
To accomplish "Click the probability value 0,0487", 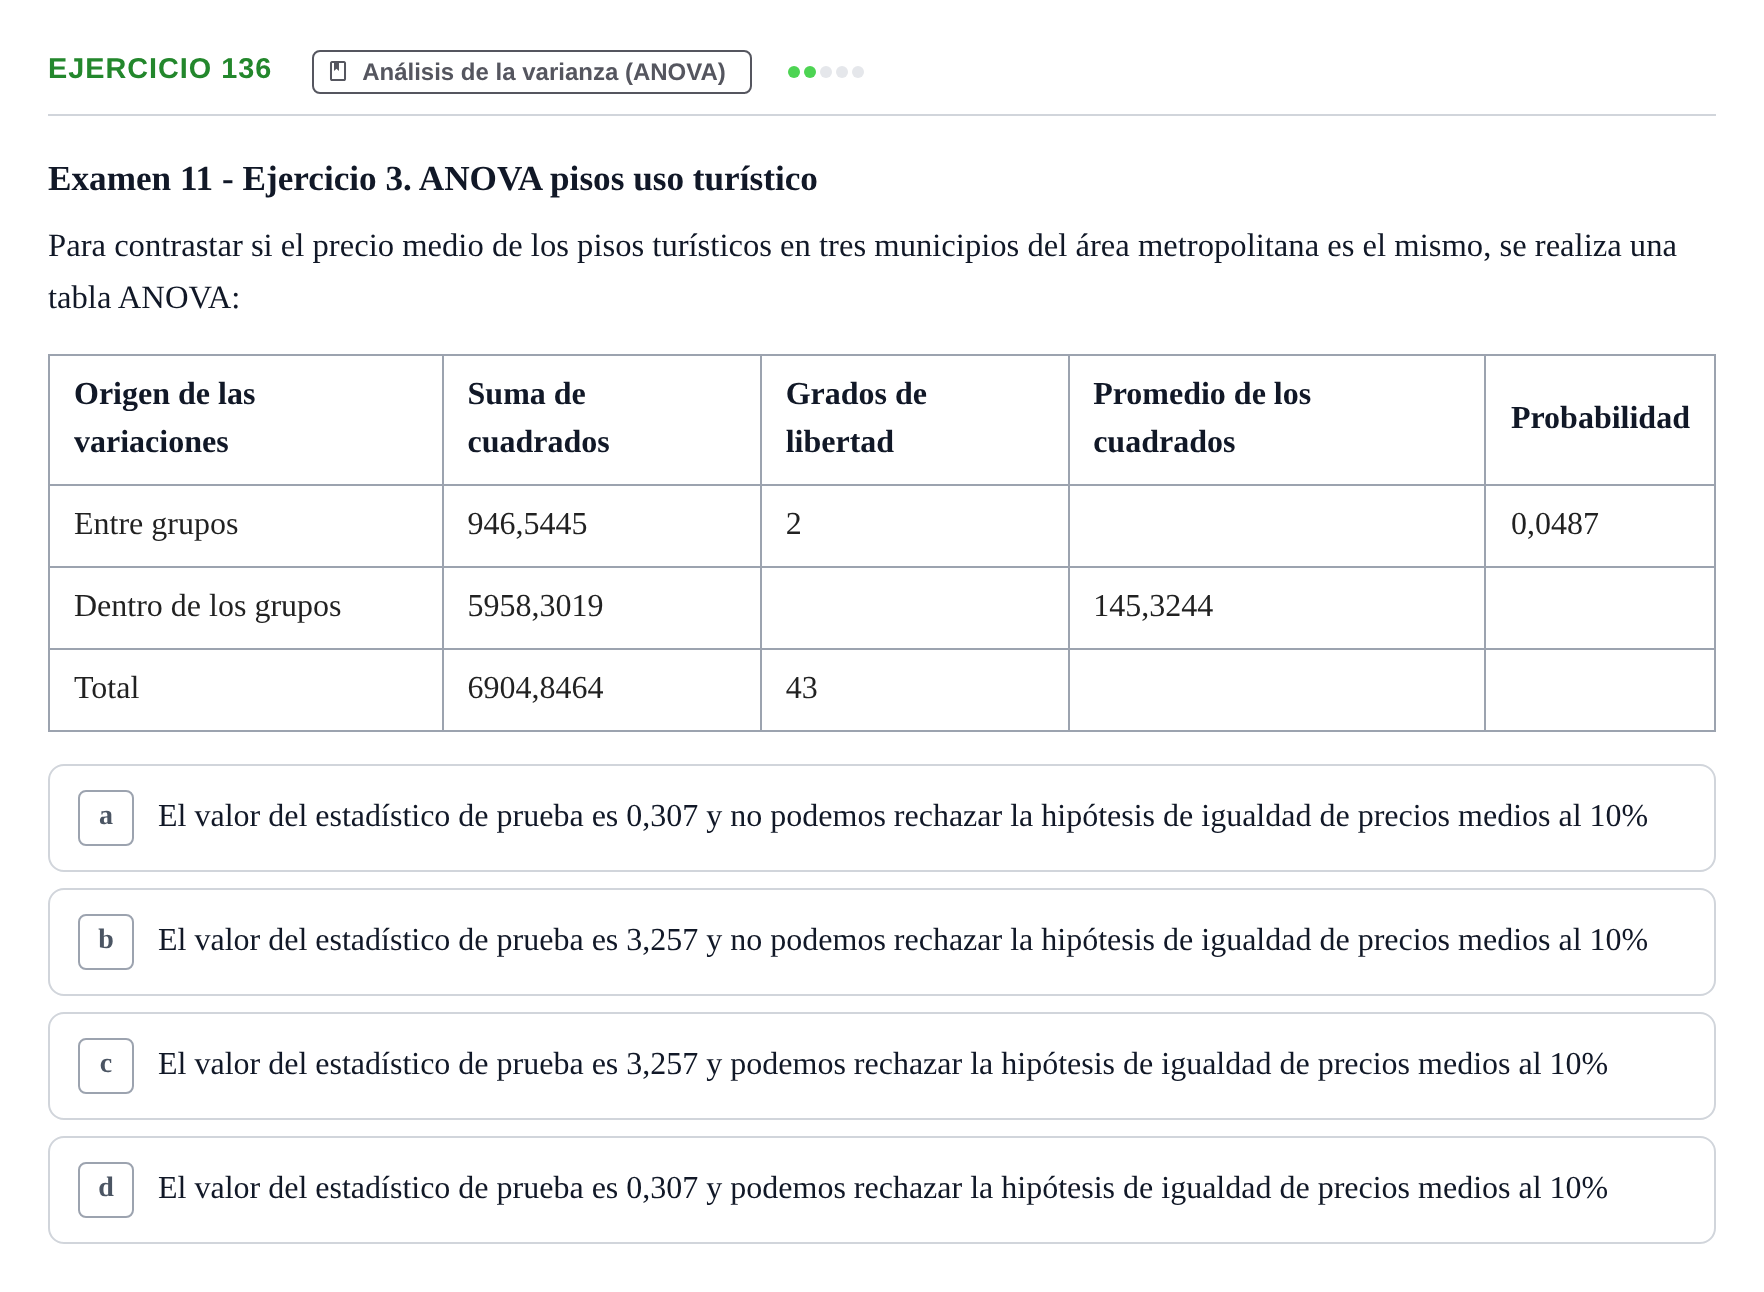I will pos(1555,525).
